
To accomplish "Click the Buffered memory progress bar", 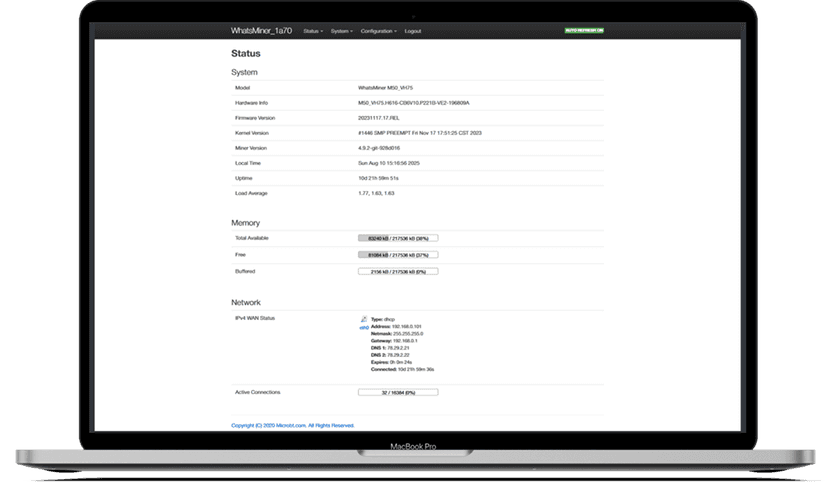I will click(398, 271).
